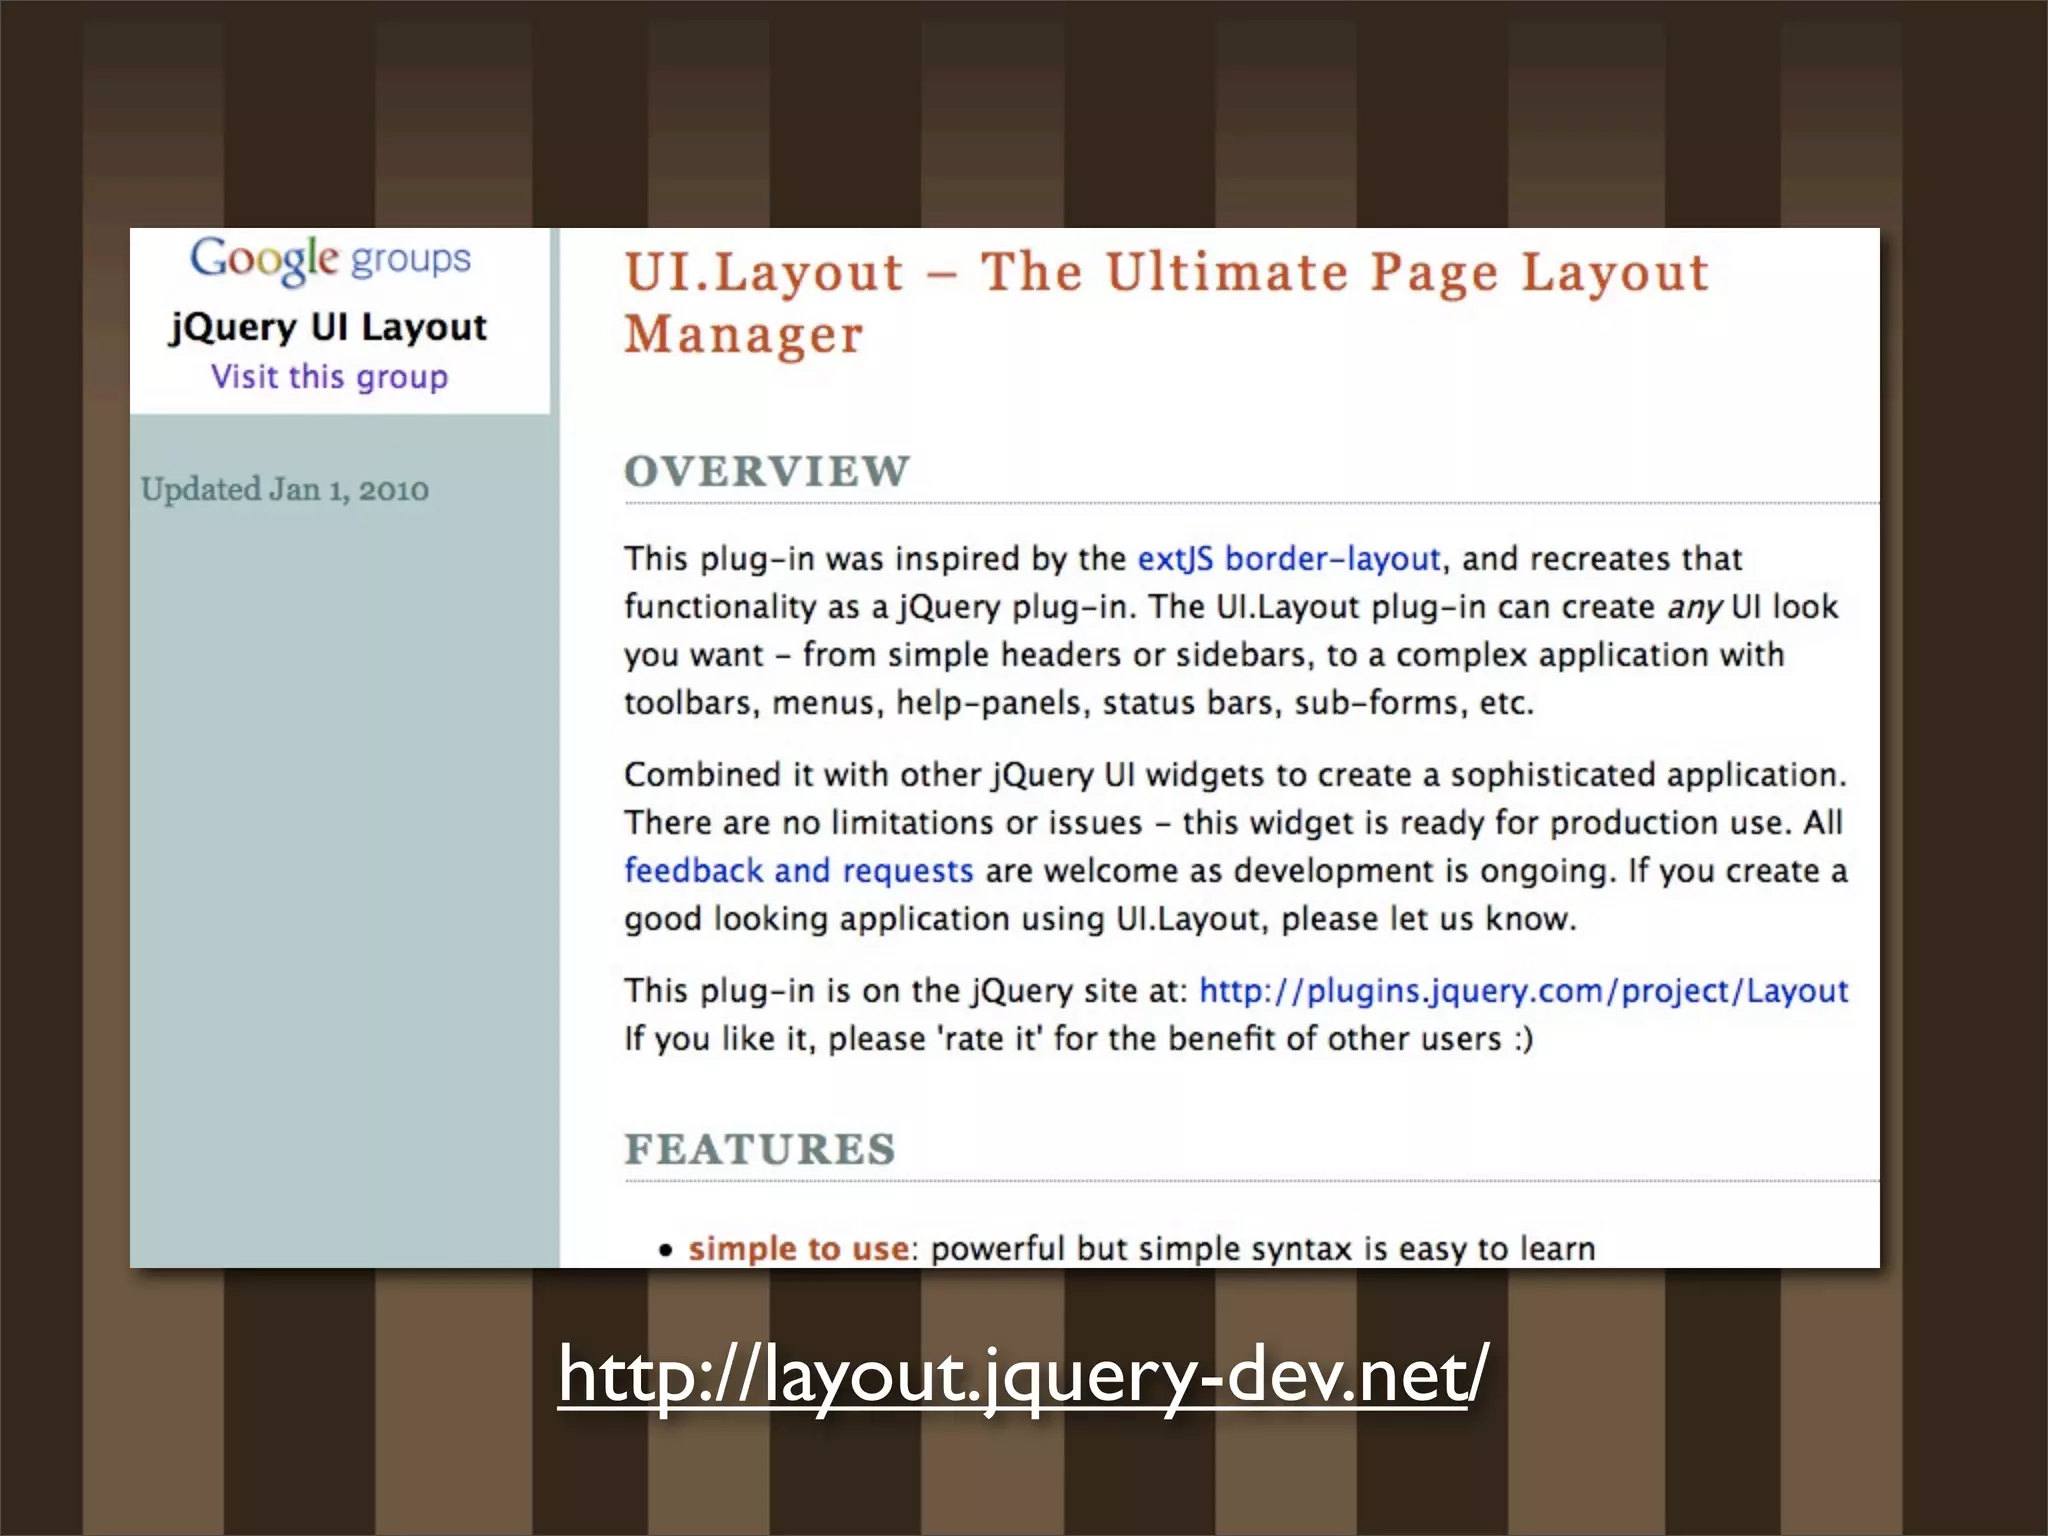Click the ':)' smiley after 'other users'

1523,1039
